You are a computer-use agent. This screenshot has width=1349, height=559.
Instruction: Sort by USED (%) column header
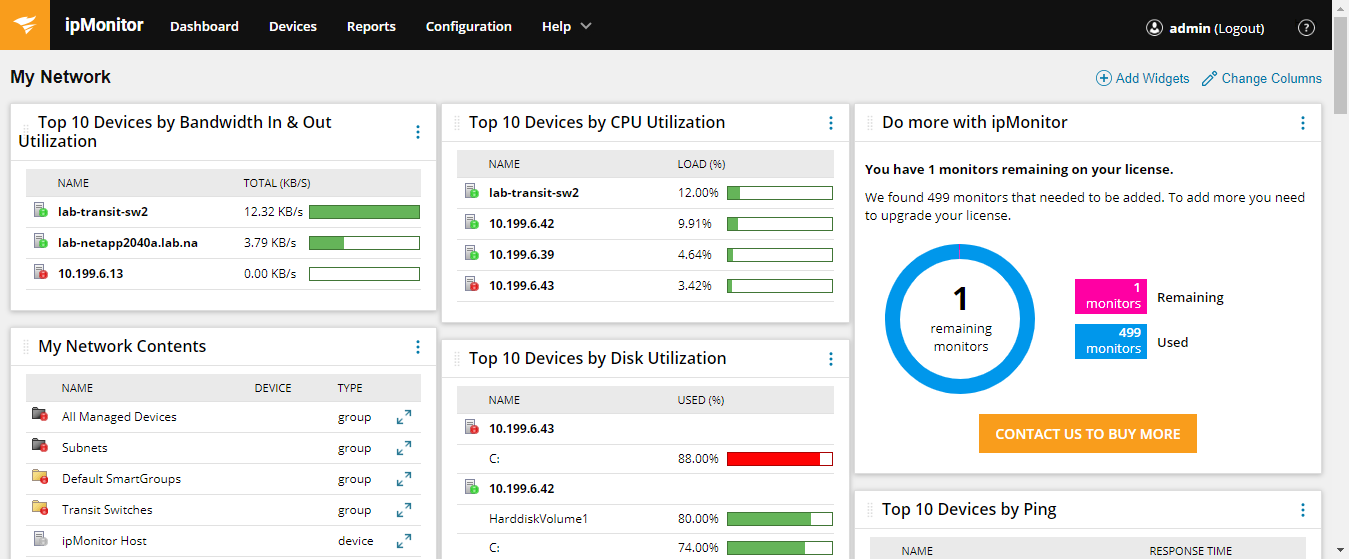700,400
